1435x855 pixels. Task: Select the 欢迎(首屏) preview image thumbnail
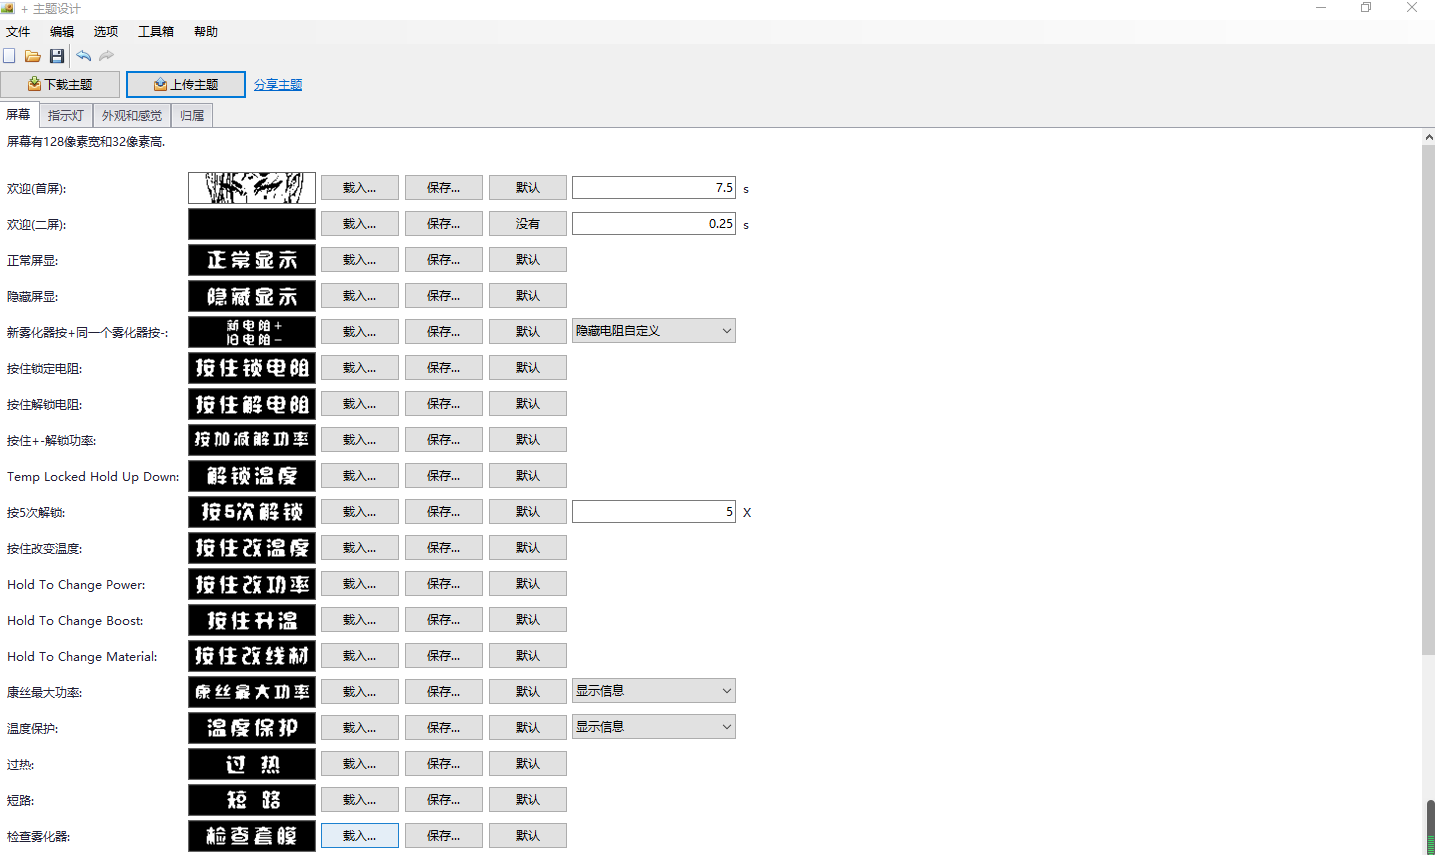(252, 188)
